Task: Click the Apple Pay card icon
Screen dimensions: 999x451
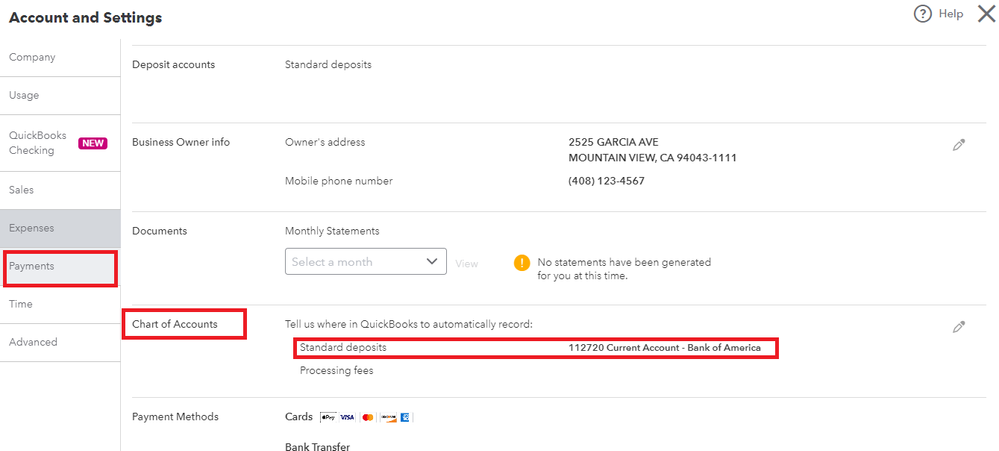Action: (328, 417)
